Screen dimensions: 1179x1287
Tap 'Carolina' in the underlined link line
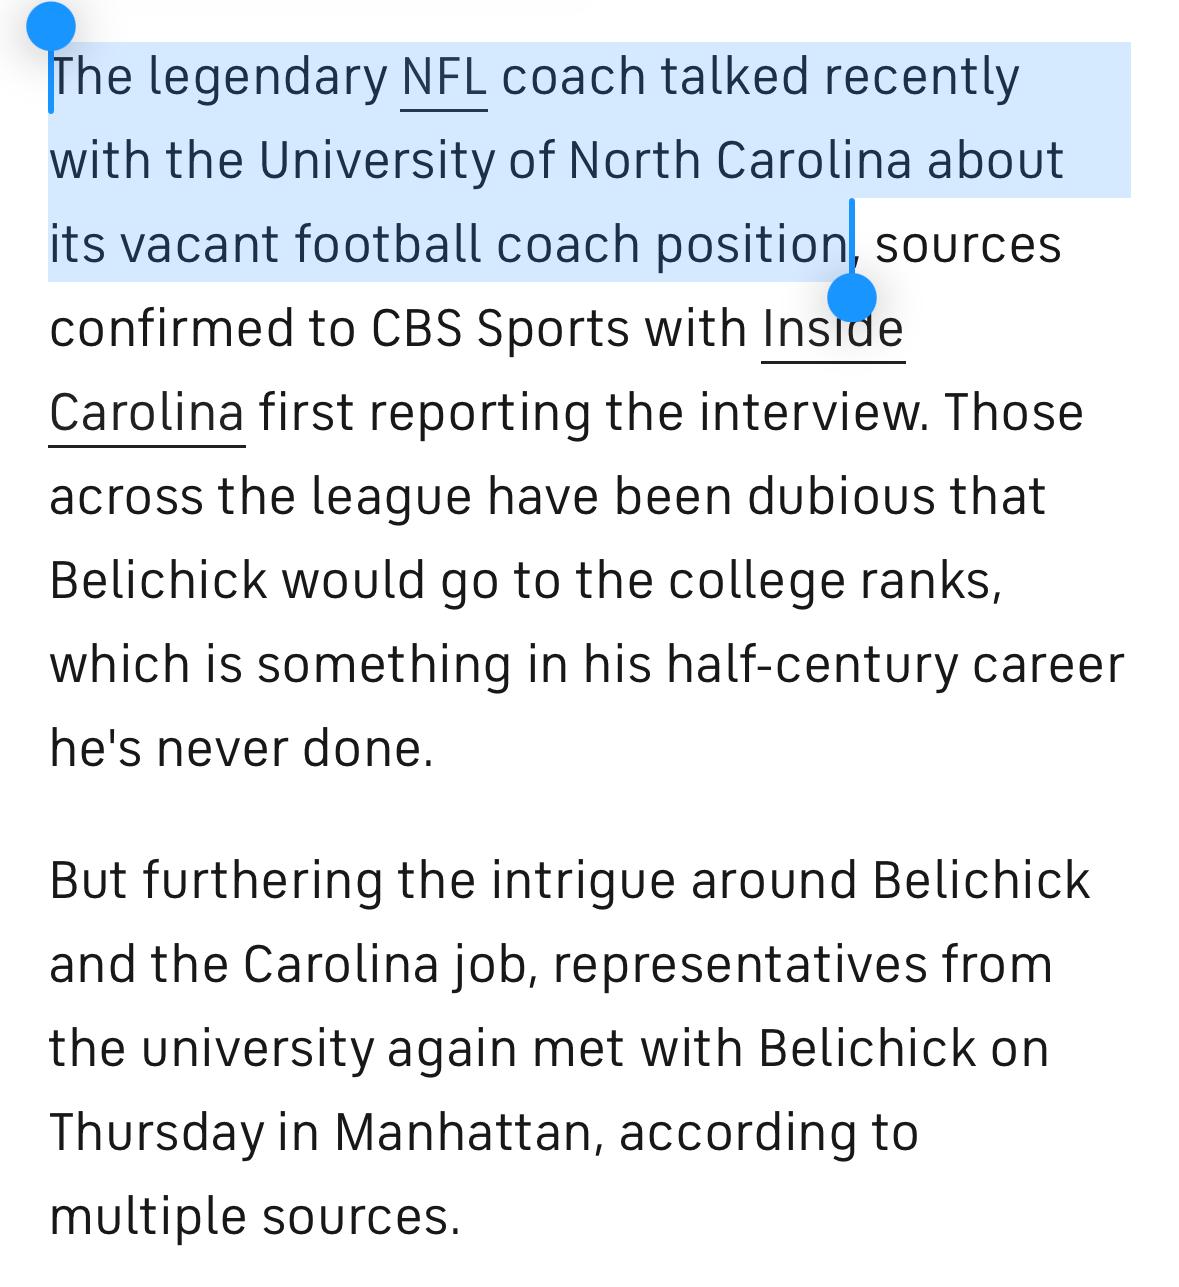coord(147,413)
